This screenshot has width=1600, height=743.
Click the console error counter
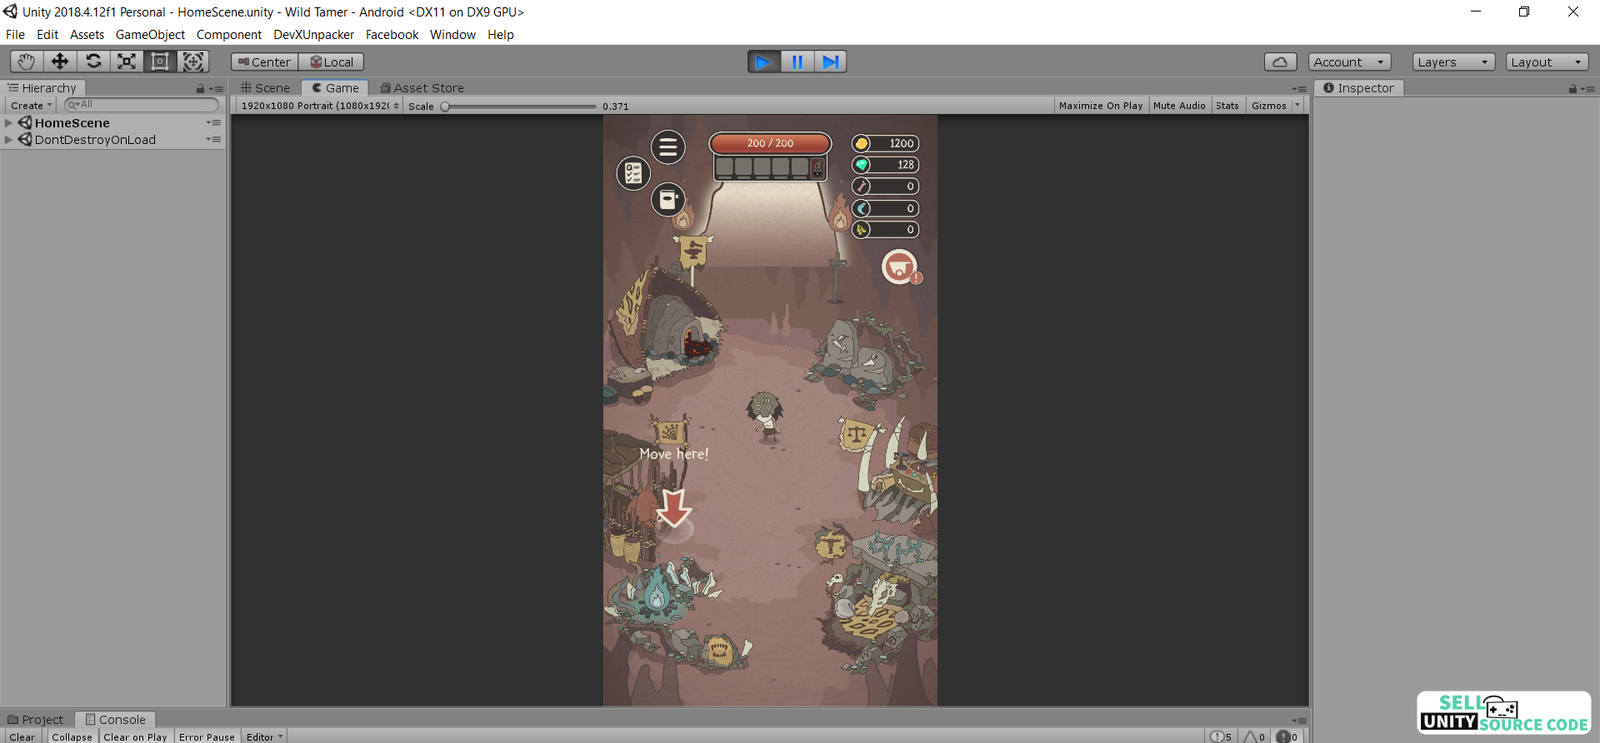coord(1287,737)
